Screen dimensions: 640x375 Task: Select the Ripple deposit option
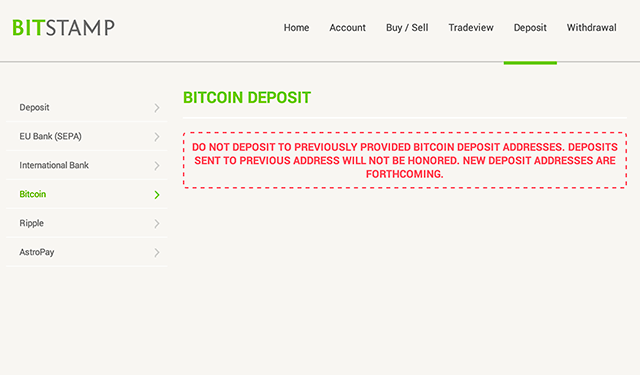click(x=87, y=223)
